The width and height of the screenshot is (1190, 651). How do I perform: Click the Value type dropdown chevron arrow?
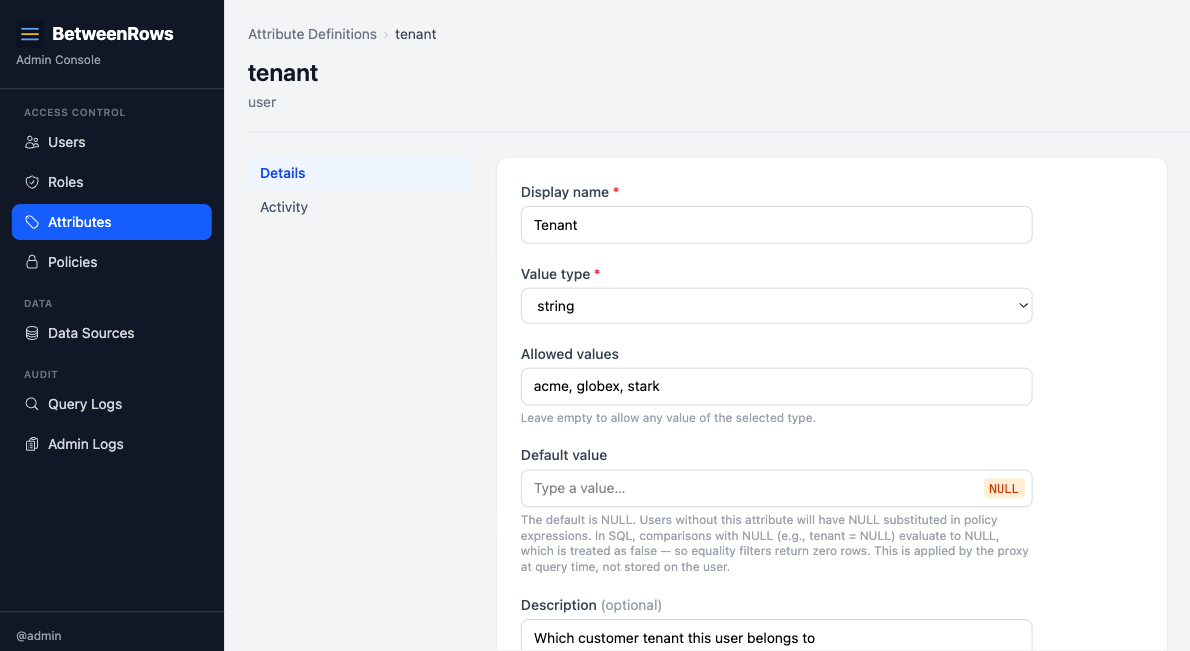pyautogui.click(x=1023, y=306)
